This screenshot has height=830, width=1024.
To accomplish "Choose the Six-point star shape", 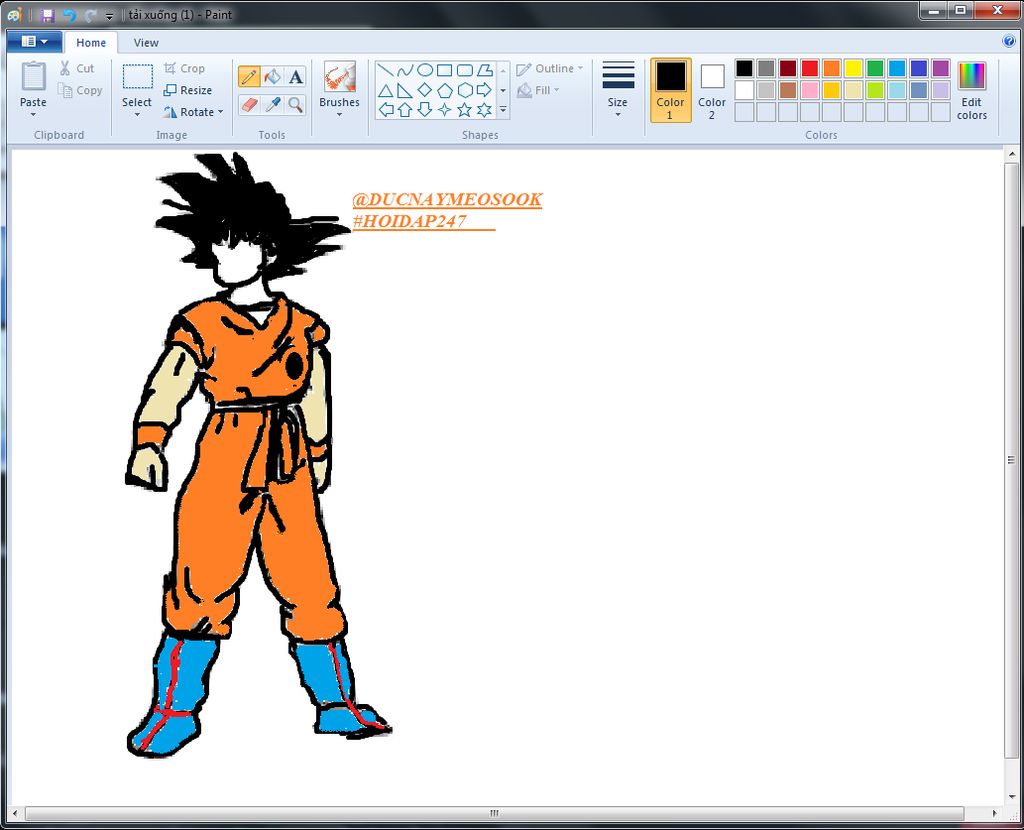I will (x=484, y=110).
